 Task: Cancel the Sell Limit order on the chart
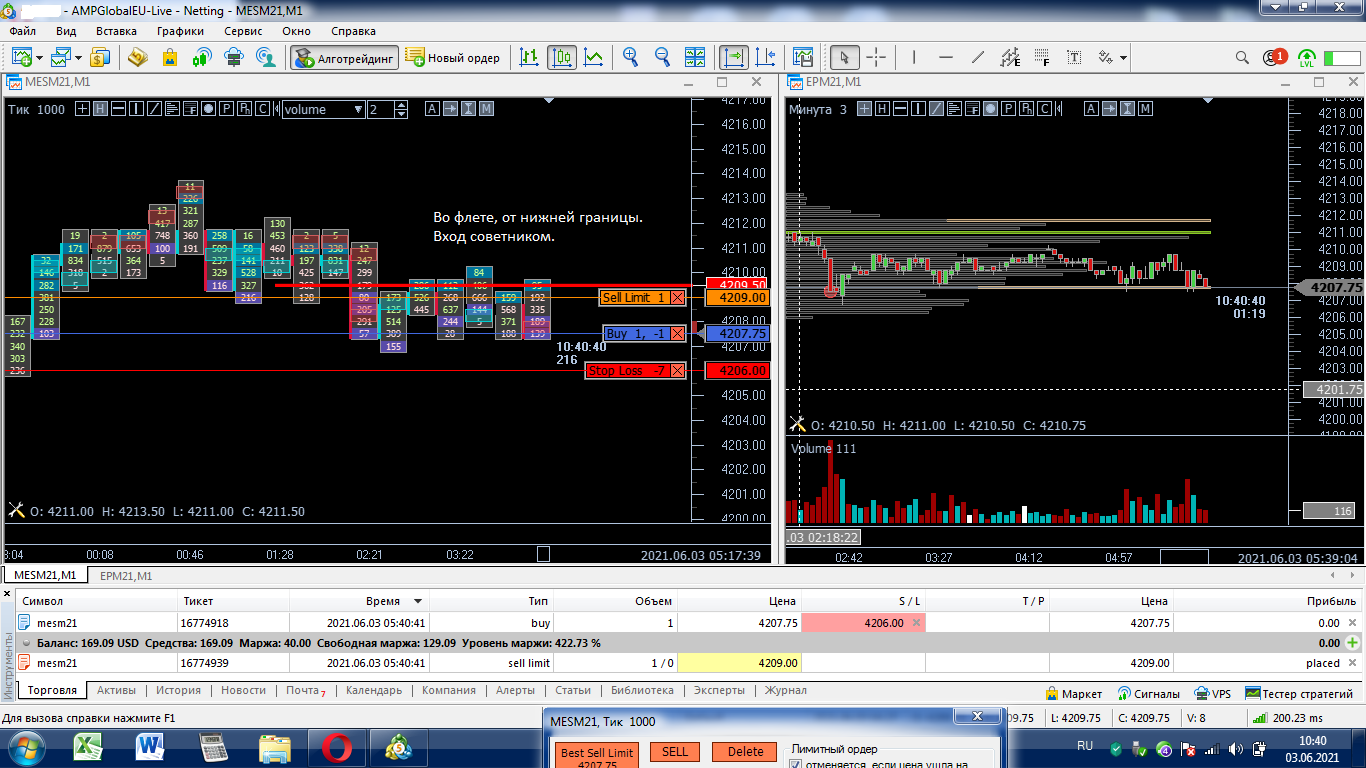pos(678,298)
